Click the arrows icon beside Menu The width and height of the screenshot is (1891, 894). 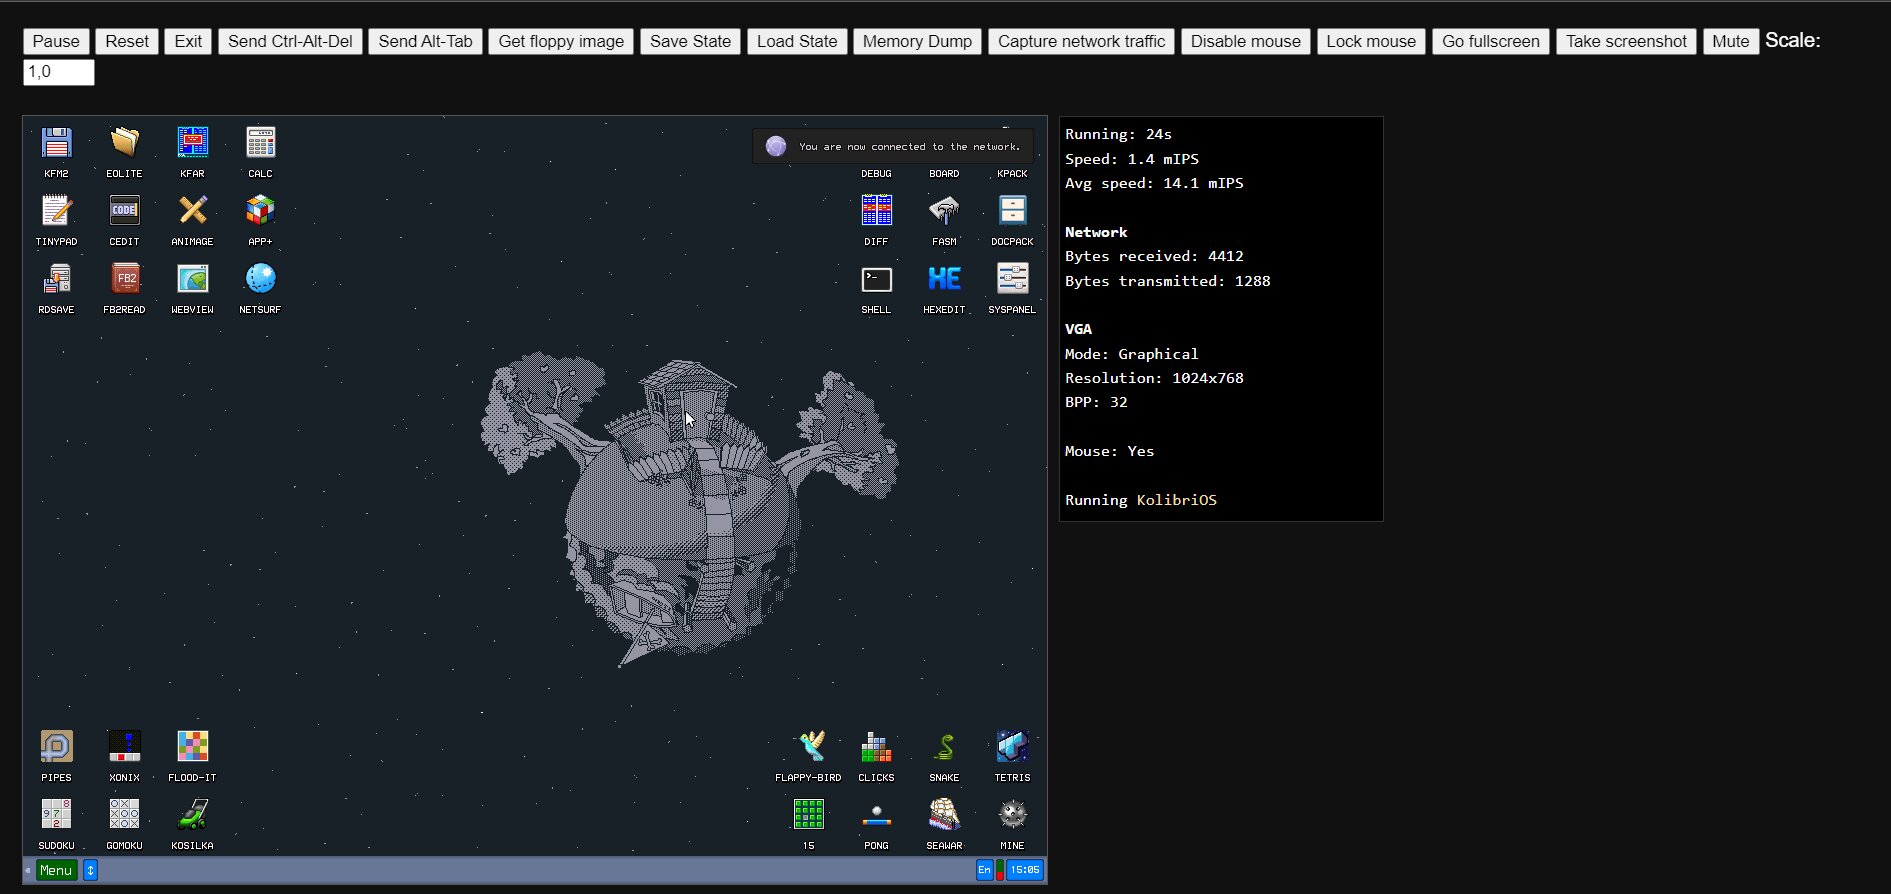tap(90, 870)
